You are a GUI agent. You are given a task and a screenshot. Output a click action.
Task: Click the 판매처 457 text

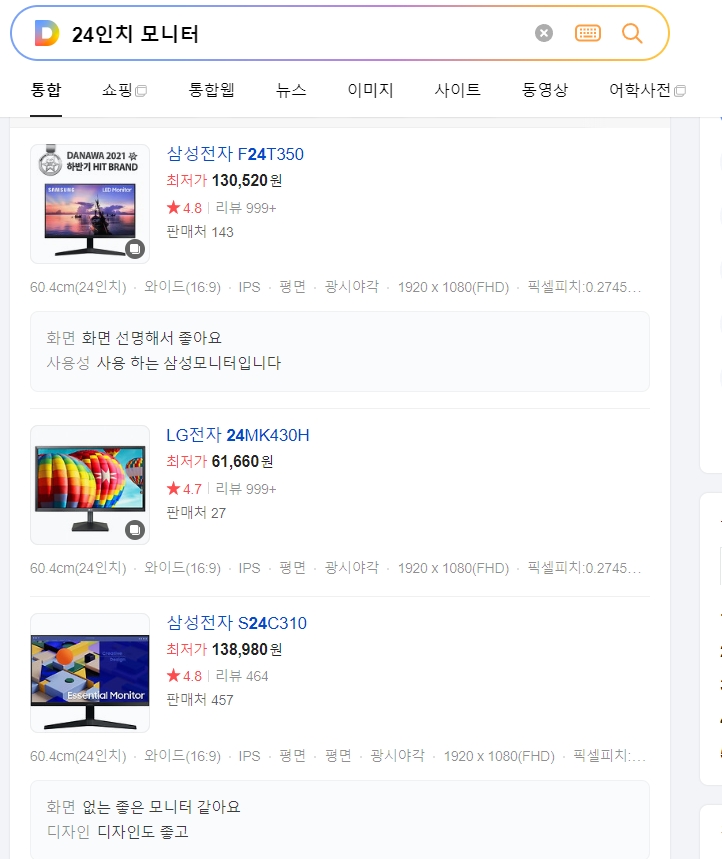(x=200, y=700)
